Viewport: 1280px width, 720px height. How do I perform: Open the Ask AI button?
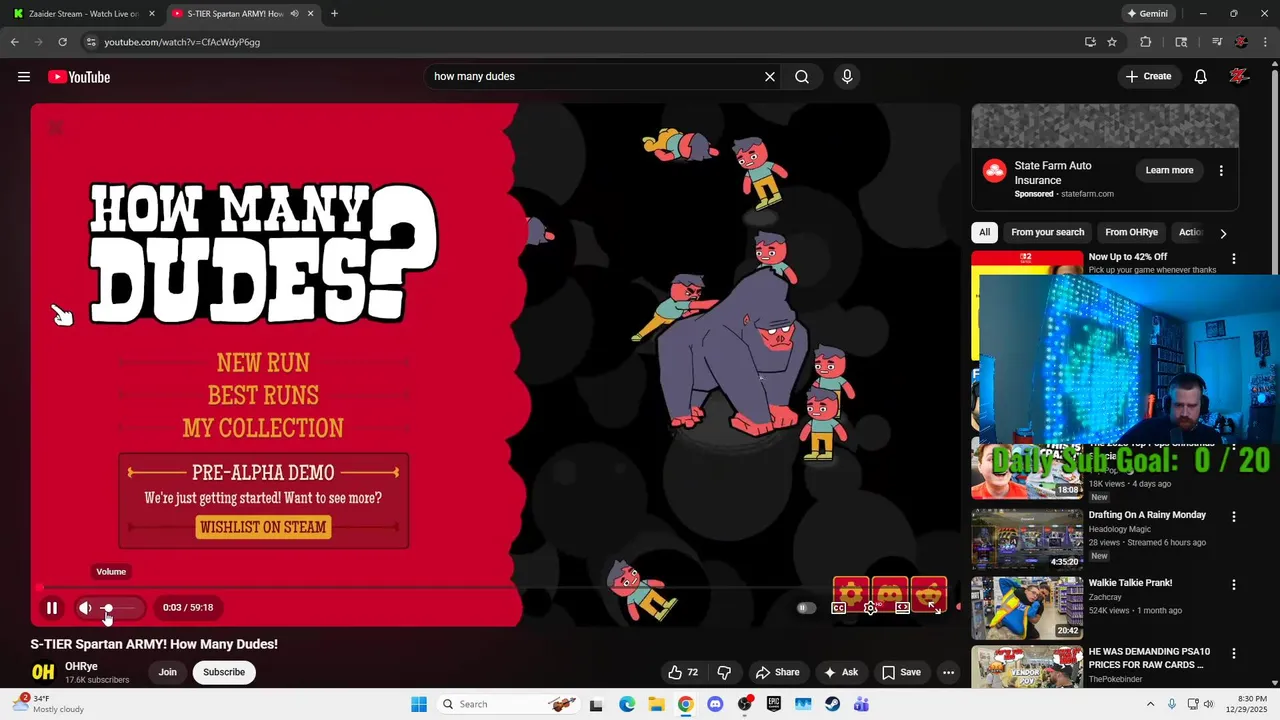coord(841,672)
